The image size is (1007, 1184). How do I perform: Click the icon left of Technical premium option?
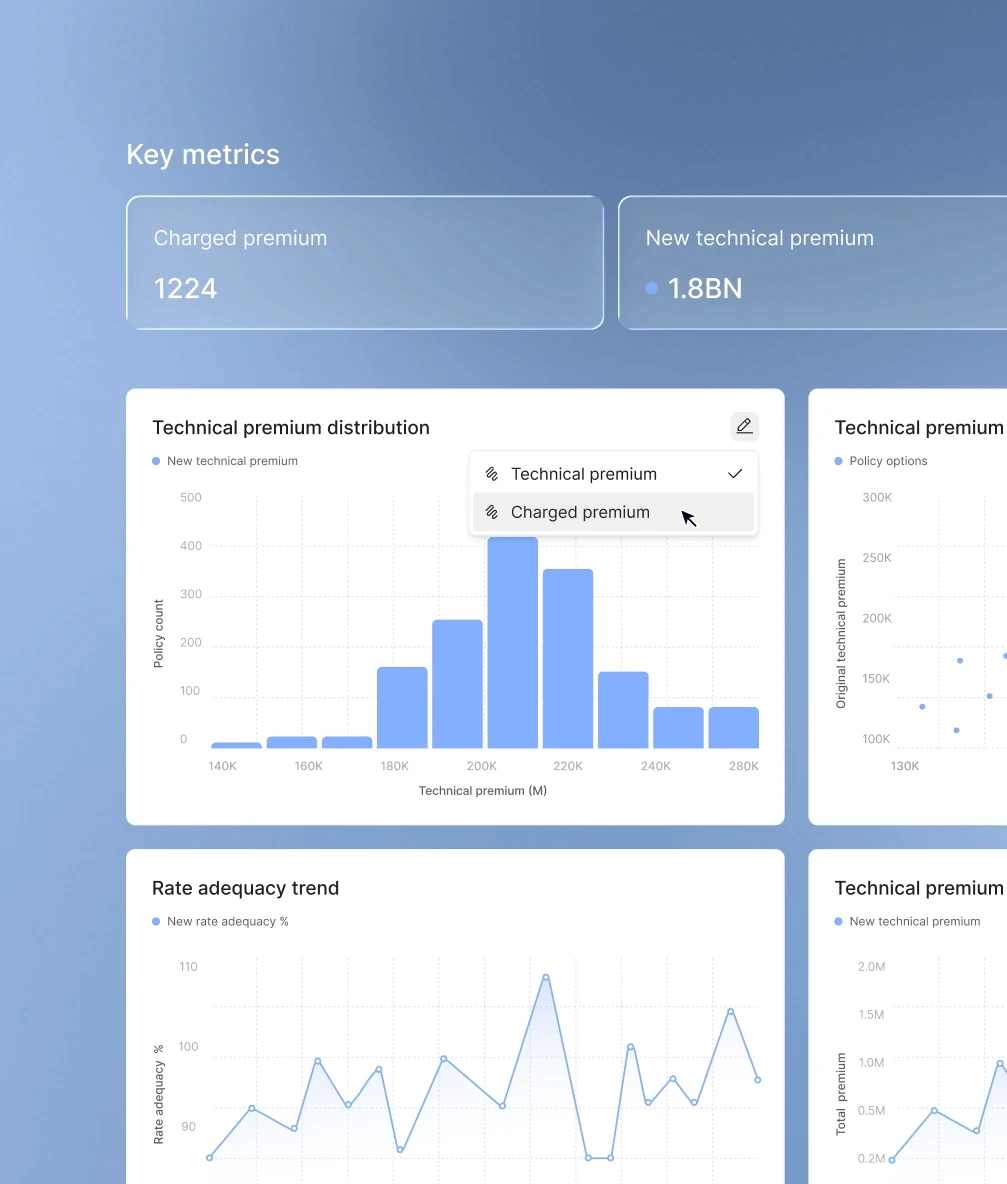[491, 474]
